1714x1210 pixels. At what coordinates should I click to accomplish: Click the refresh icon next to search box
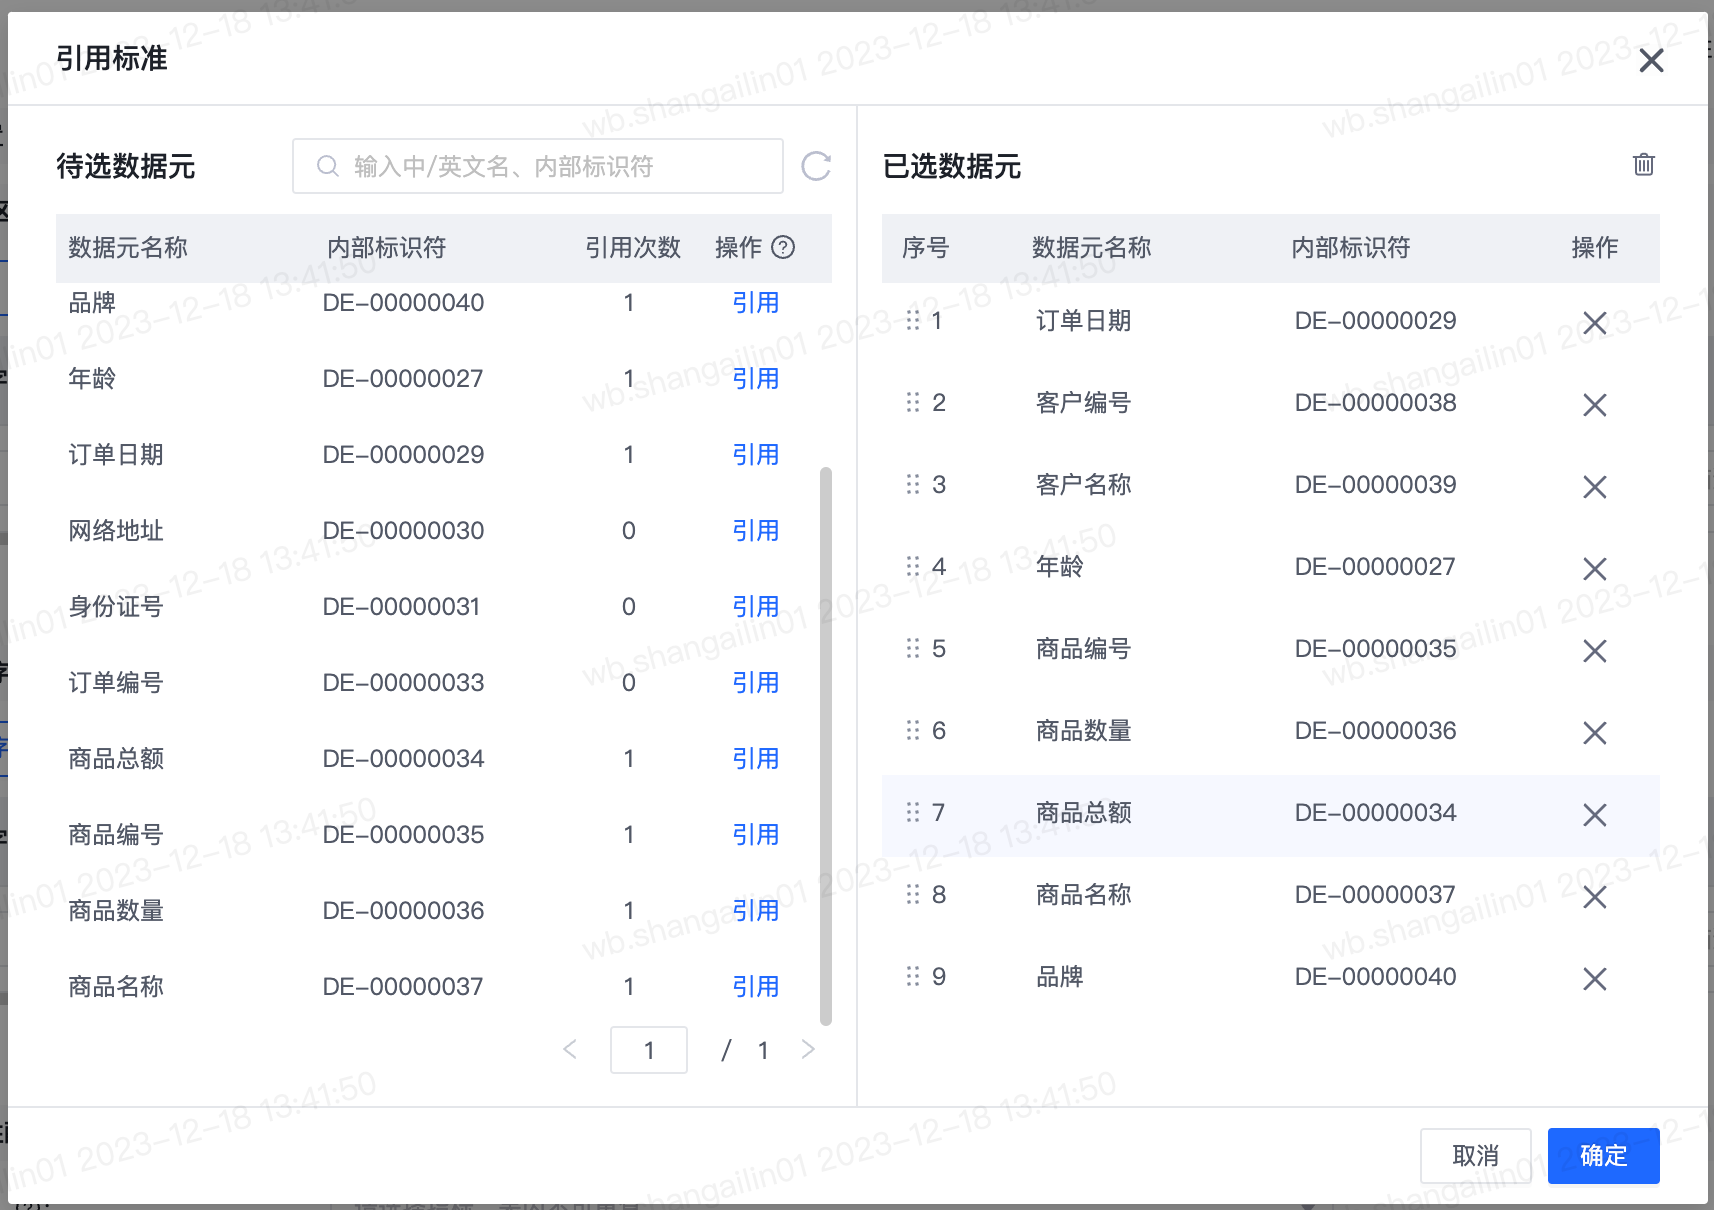(816, 166)
